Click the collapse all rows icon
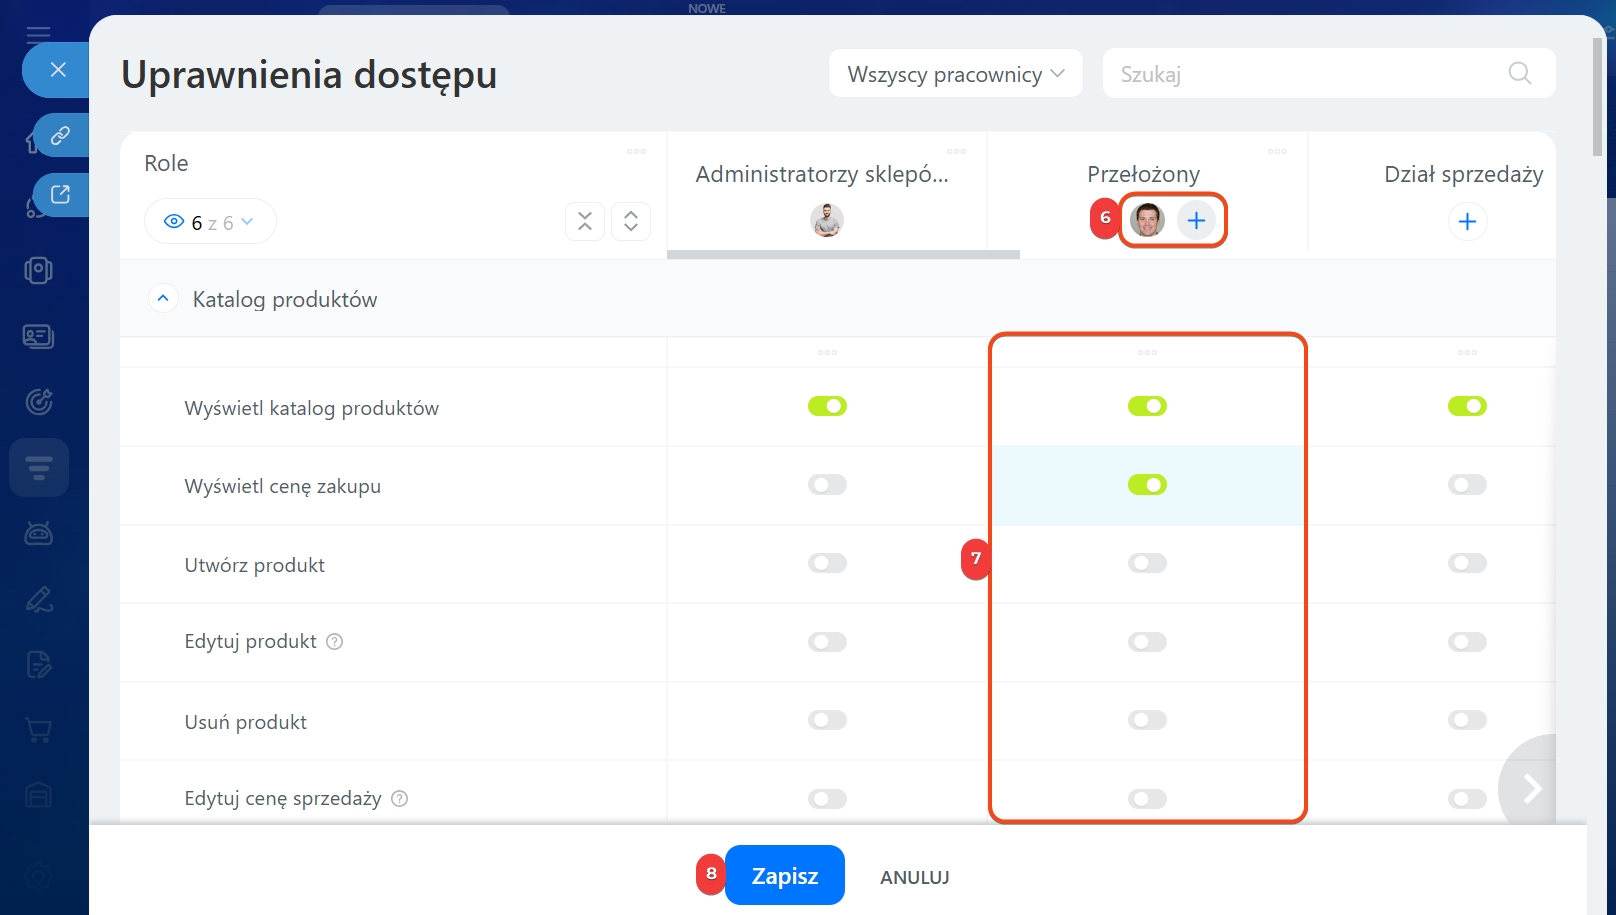 tap(585, 221)
